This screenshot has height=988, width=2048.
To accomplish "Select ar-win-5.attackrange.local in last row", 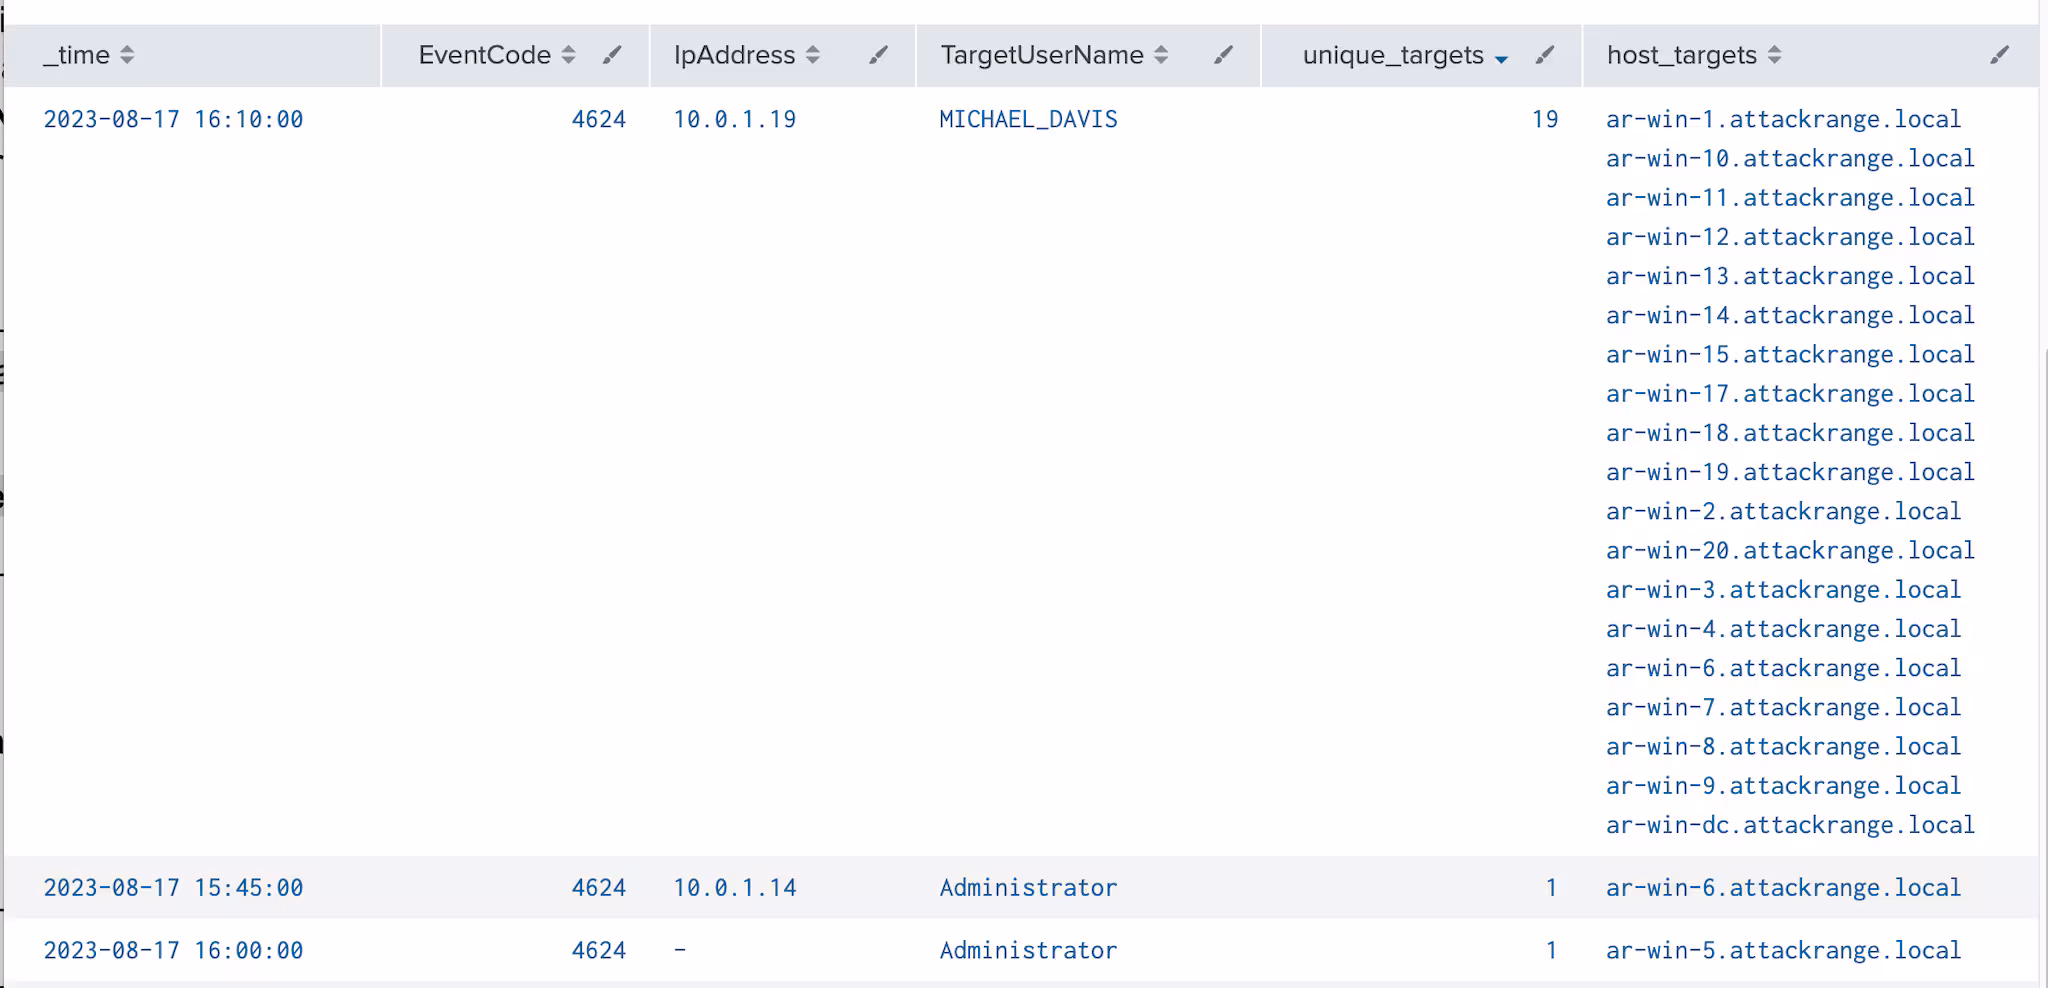I will click(x=1783, y=950).
